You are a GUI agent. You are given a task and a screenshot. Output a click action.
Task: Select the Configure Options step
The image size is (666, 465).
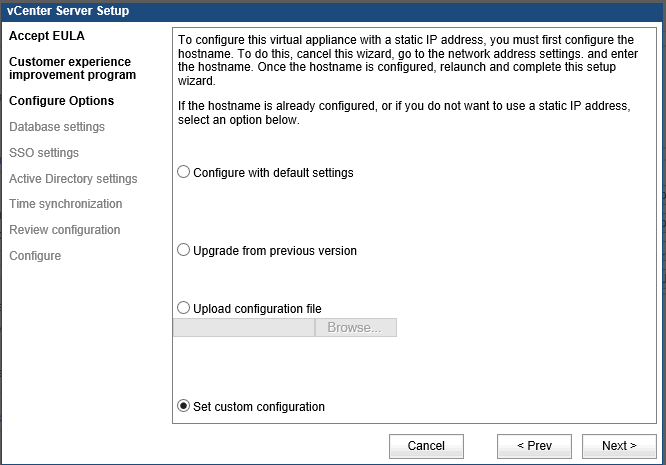62,101
